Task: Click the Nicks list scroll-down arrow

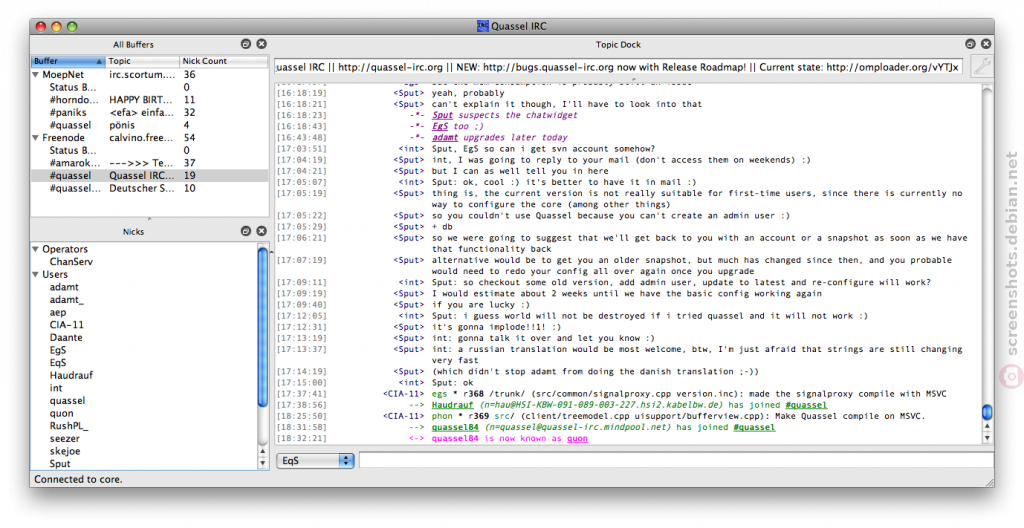Action: coord(263,463)
